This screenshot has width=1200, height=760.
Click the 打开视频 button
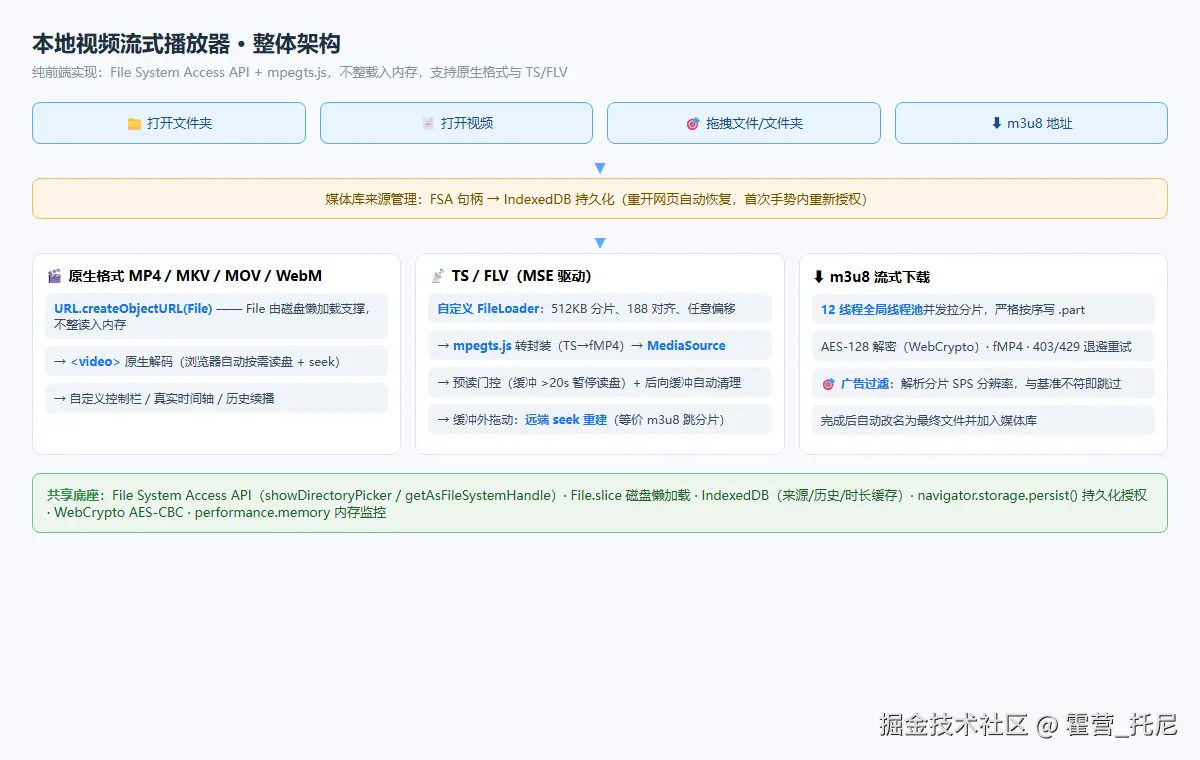click(456, 123)
